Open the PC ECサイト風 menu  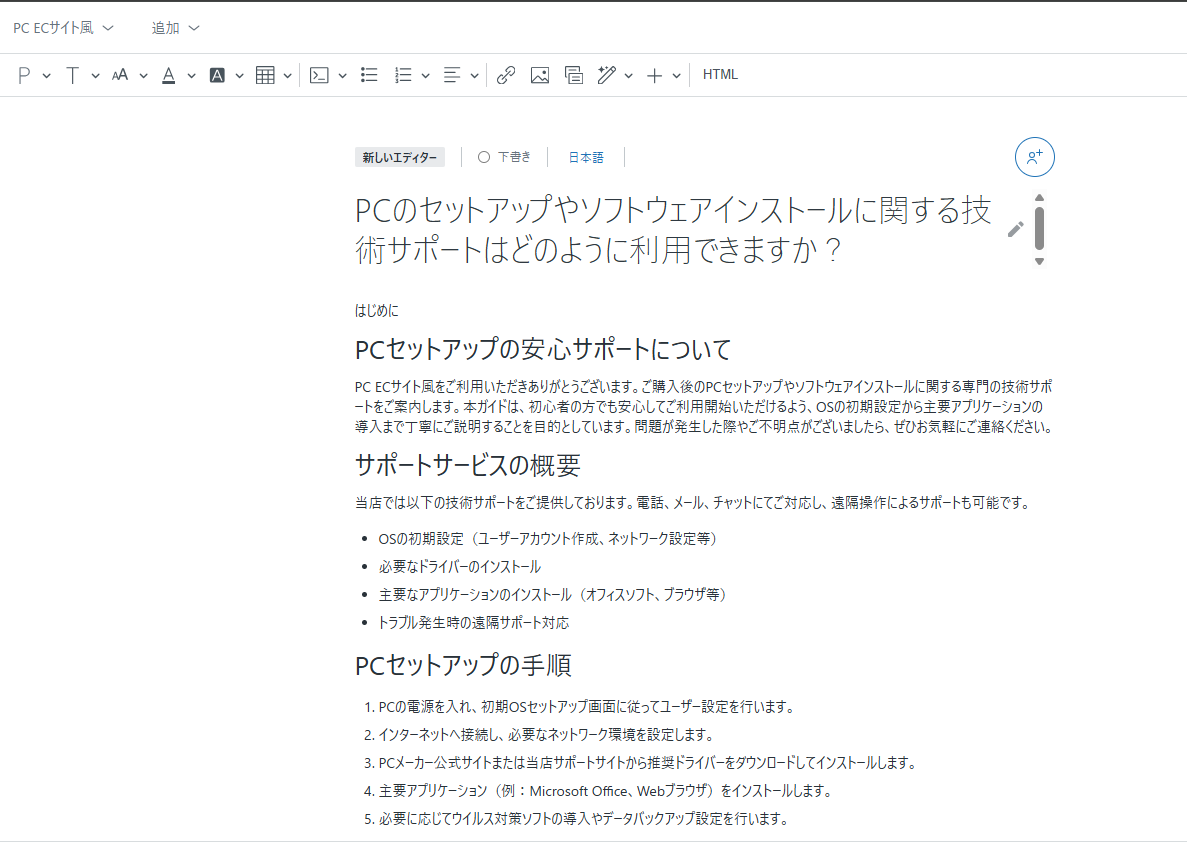[63, 28]
